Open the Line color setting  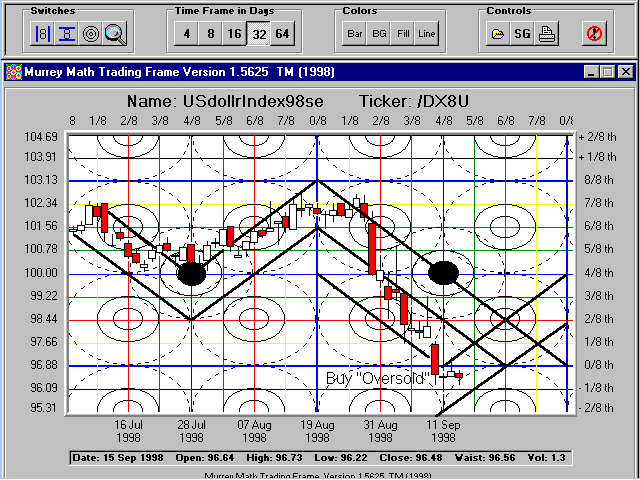click(x=426, y=33)
